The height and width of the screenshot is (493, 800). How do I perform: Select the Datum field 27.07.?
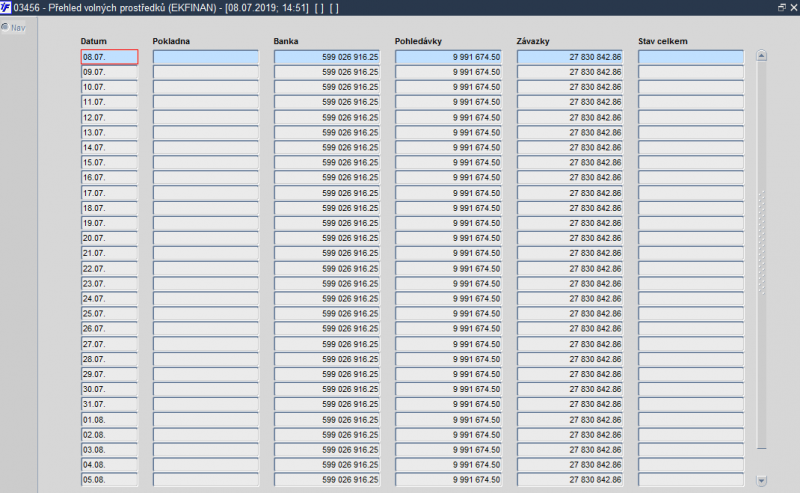coord(109,344)
